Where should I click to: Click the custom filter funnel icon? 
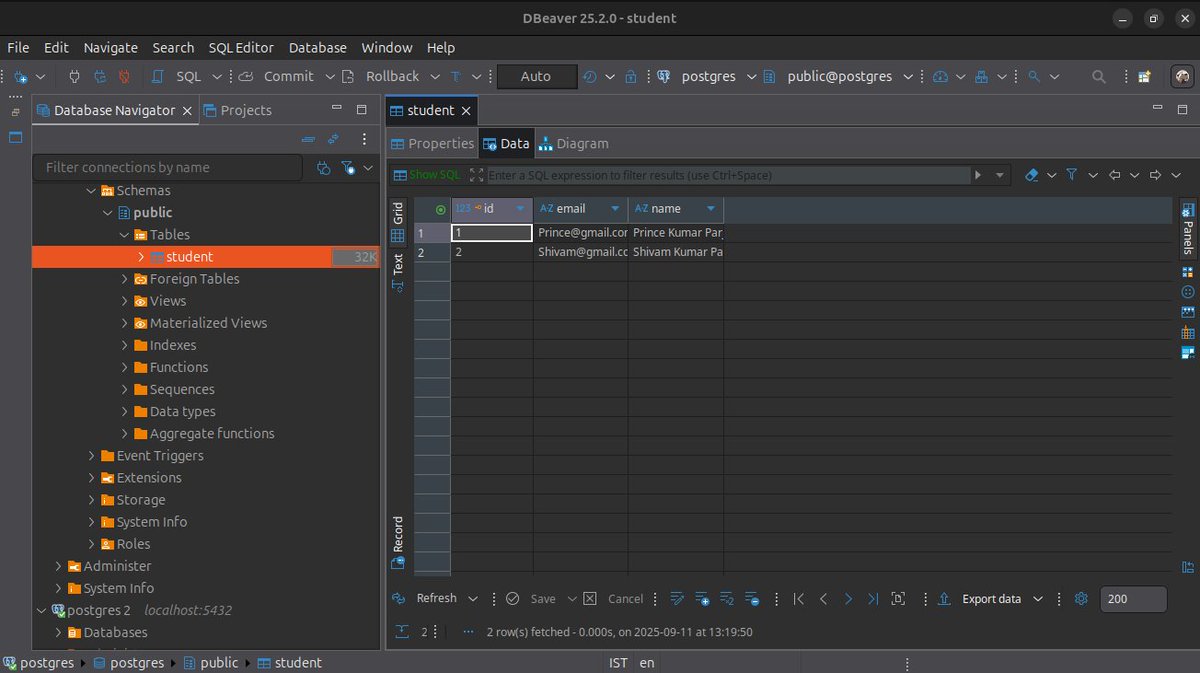coord(1071,175)
